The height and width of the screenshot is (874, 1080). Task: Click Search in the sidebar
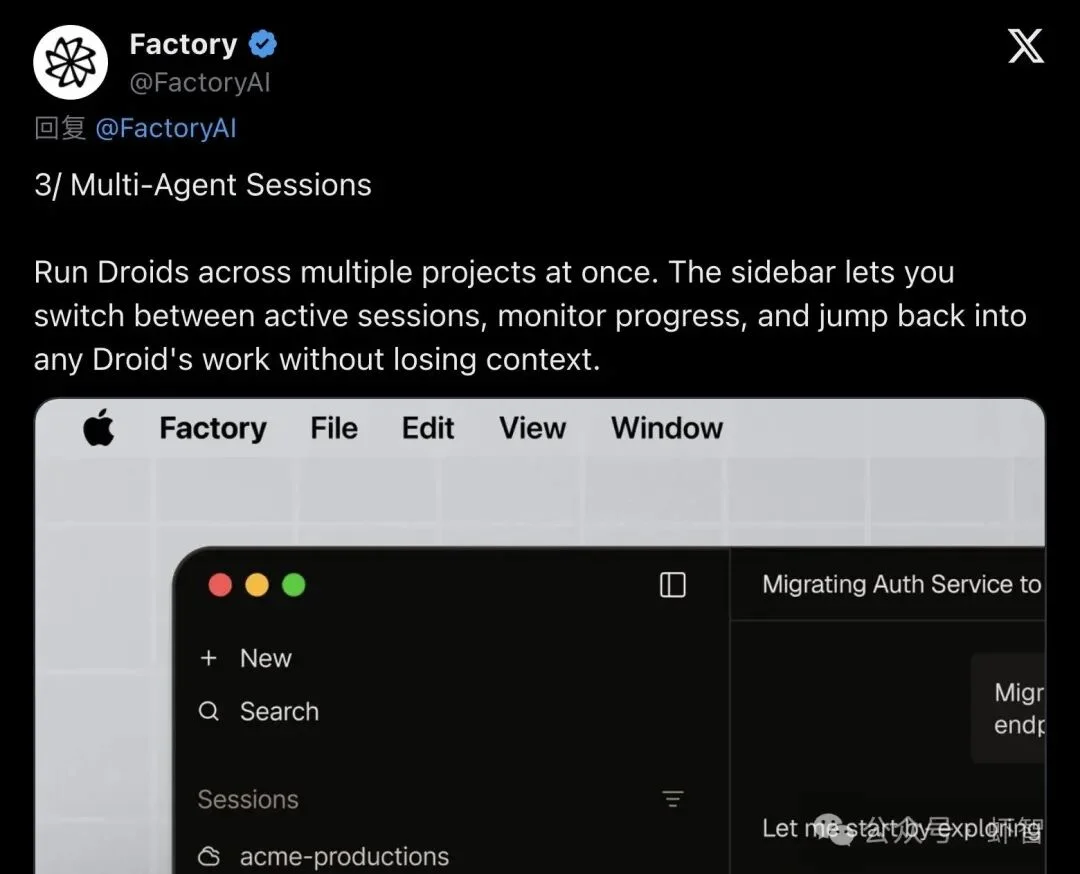coord(279,711)
